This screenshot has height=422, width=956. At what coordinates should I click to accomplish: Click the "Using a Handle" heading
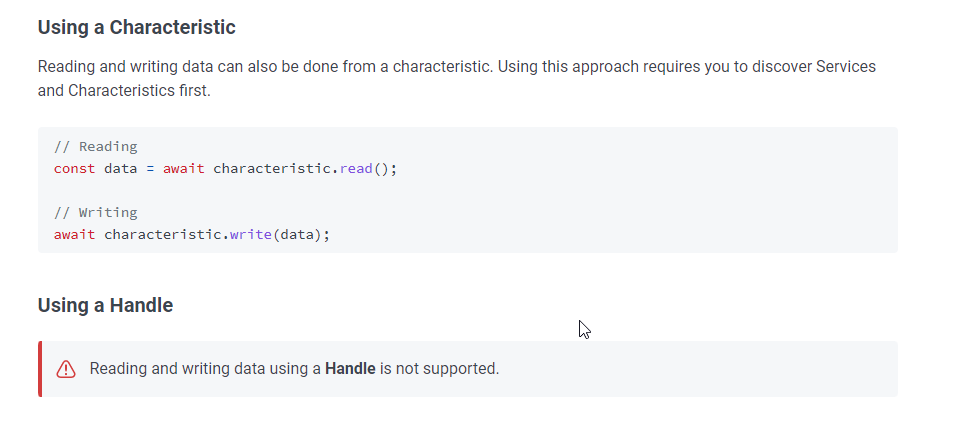tap(105, 305)
